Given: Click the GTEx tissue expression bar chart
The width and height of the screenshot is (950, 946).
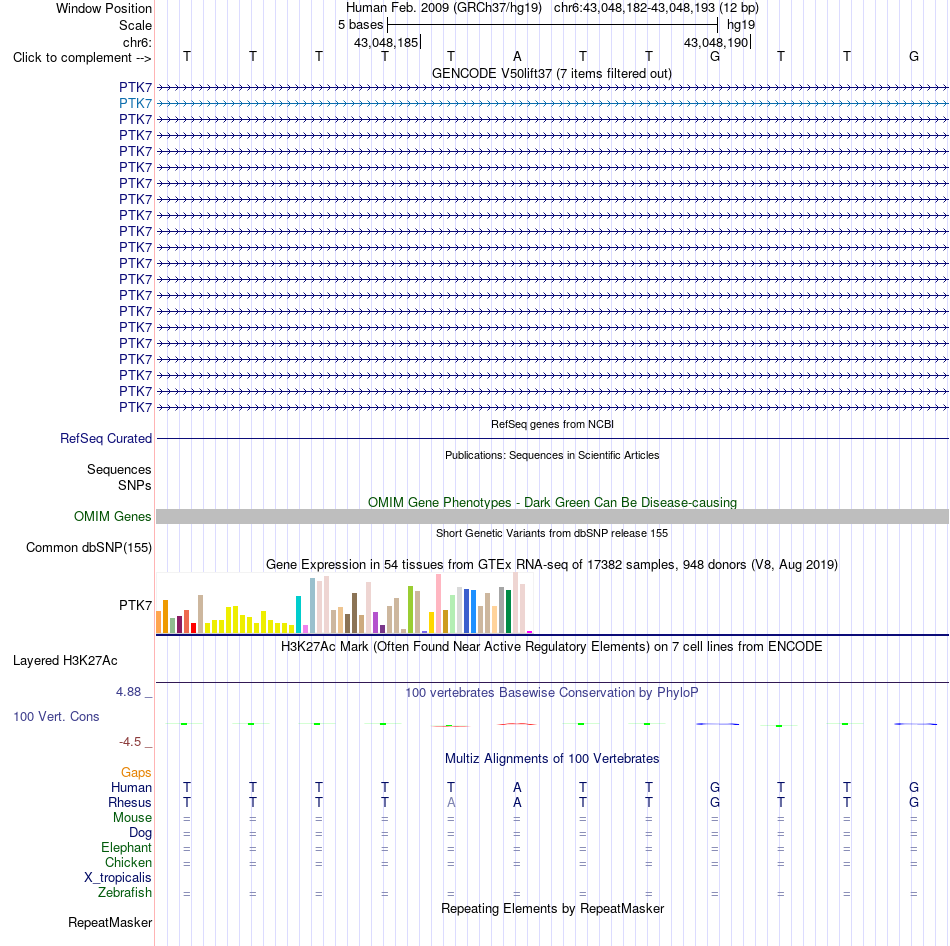Looking at the screenshot, I should (x=344, y=604).
